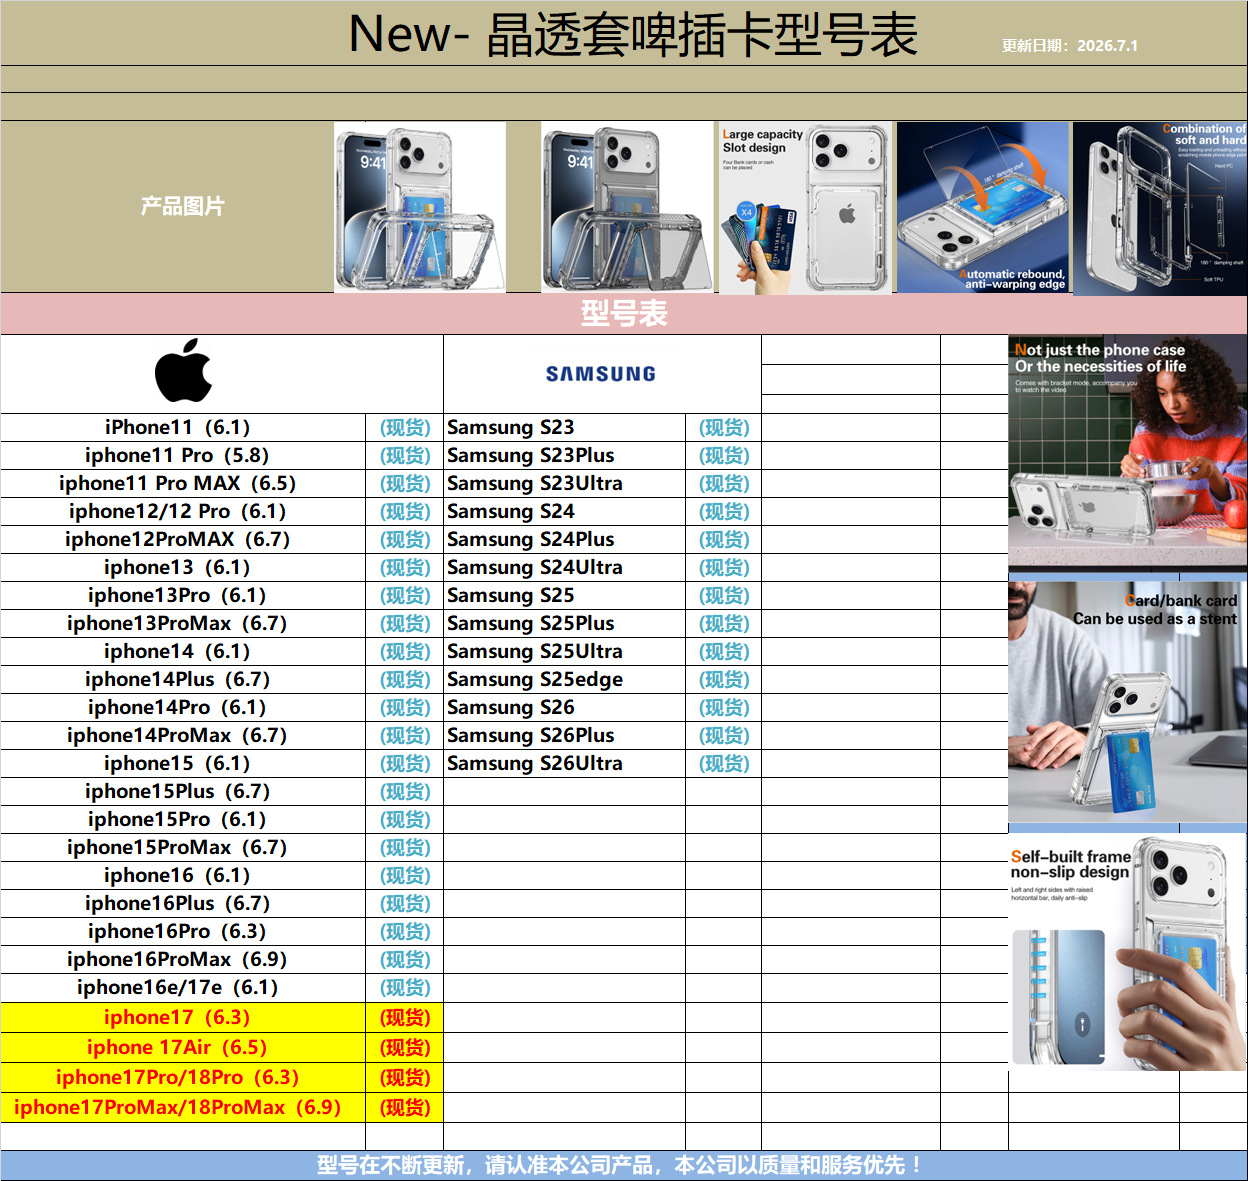Select the iphone13 (6.1) cell
The image size is (1248, 1181).
coord(183,568)
